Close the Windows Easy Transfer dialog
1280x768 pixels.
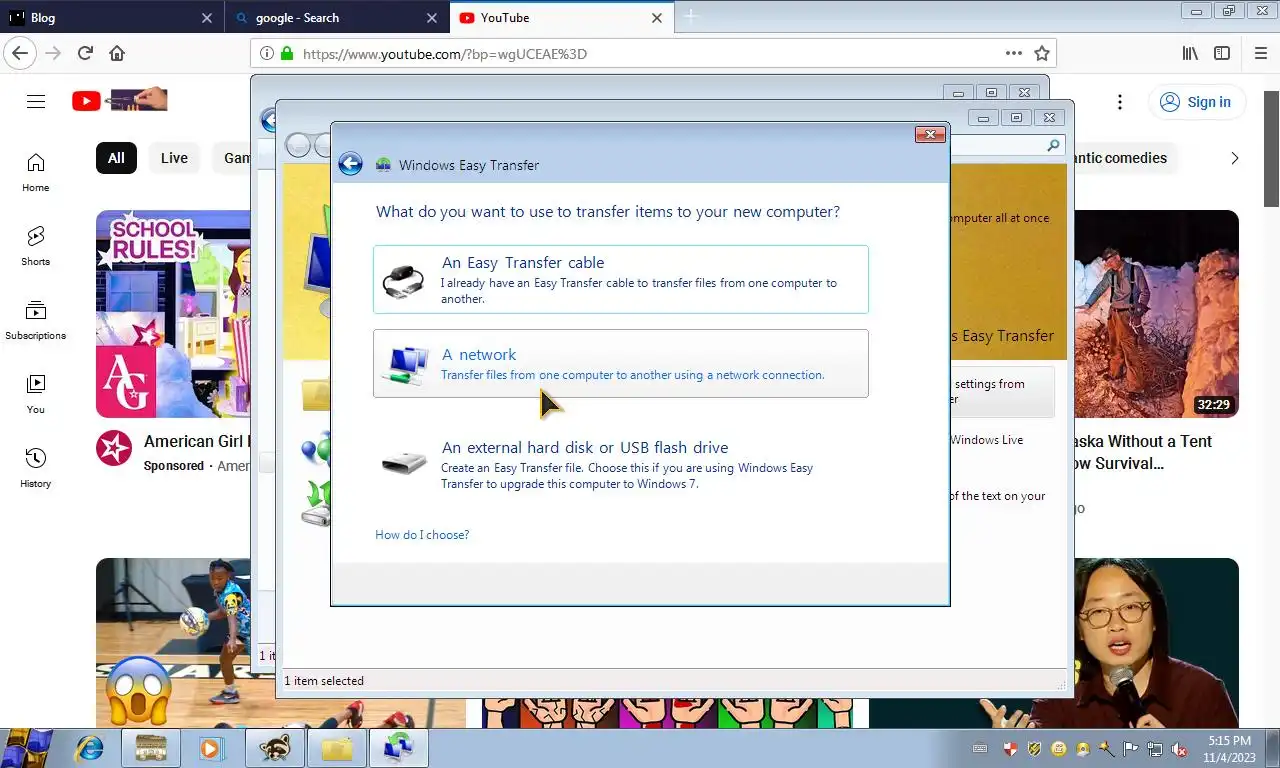(930, 134)
